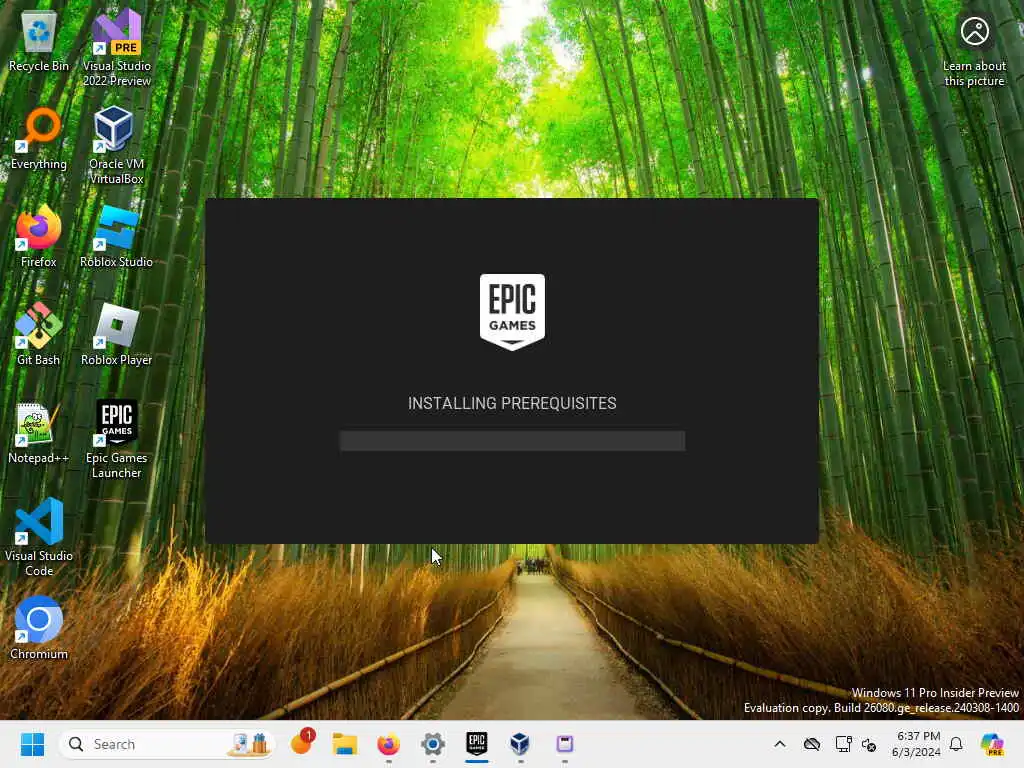Select the Roblox Studio desktop icon
Image resolution: width=1024 pixels, height=768 pixels.
[x=117, y=237]
